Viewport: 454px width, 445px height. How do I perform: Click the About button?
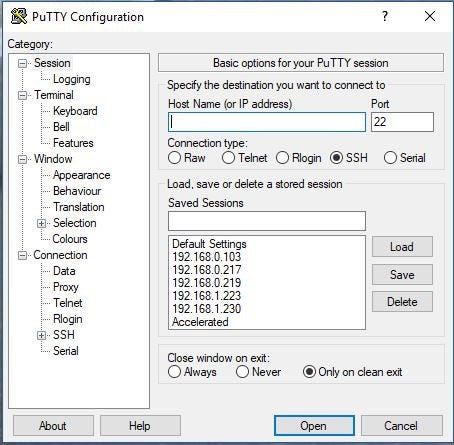53,426
